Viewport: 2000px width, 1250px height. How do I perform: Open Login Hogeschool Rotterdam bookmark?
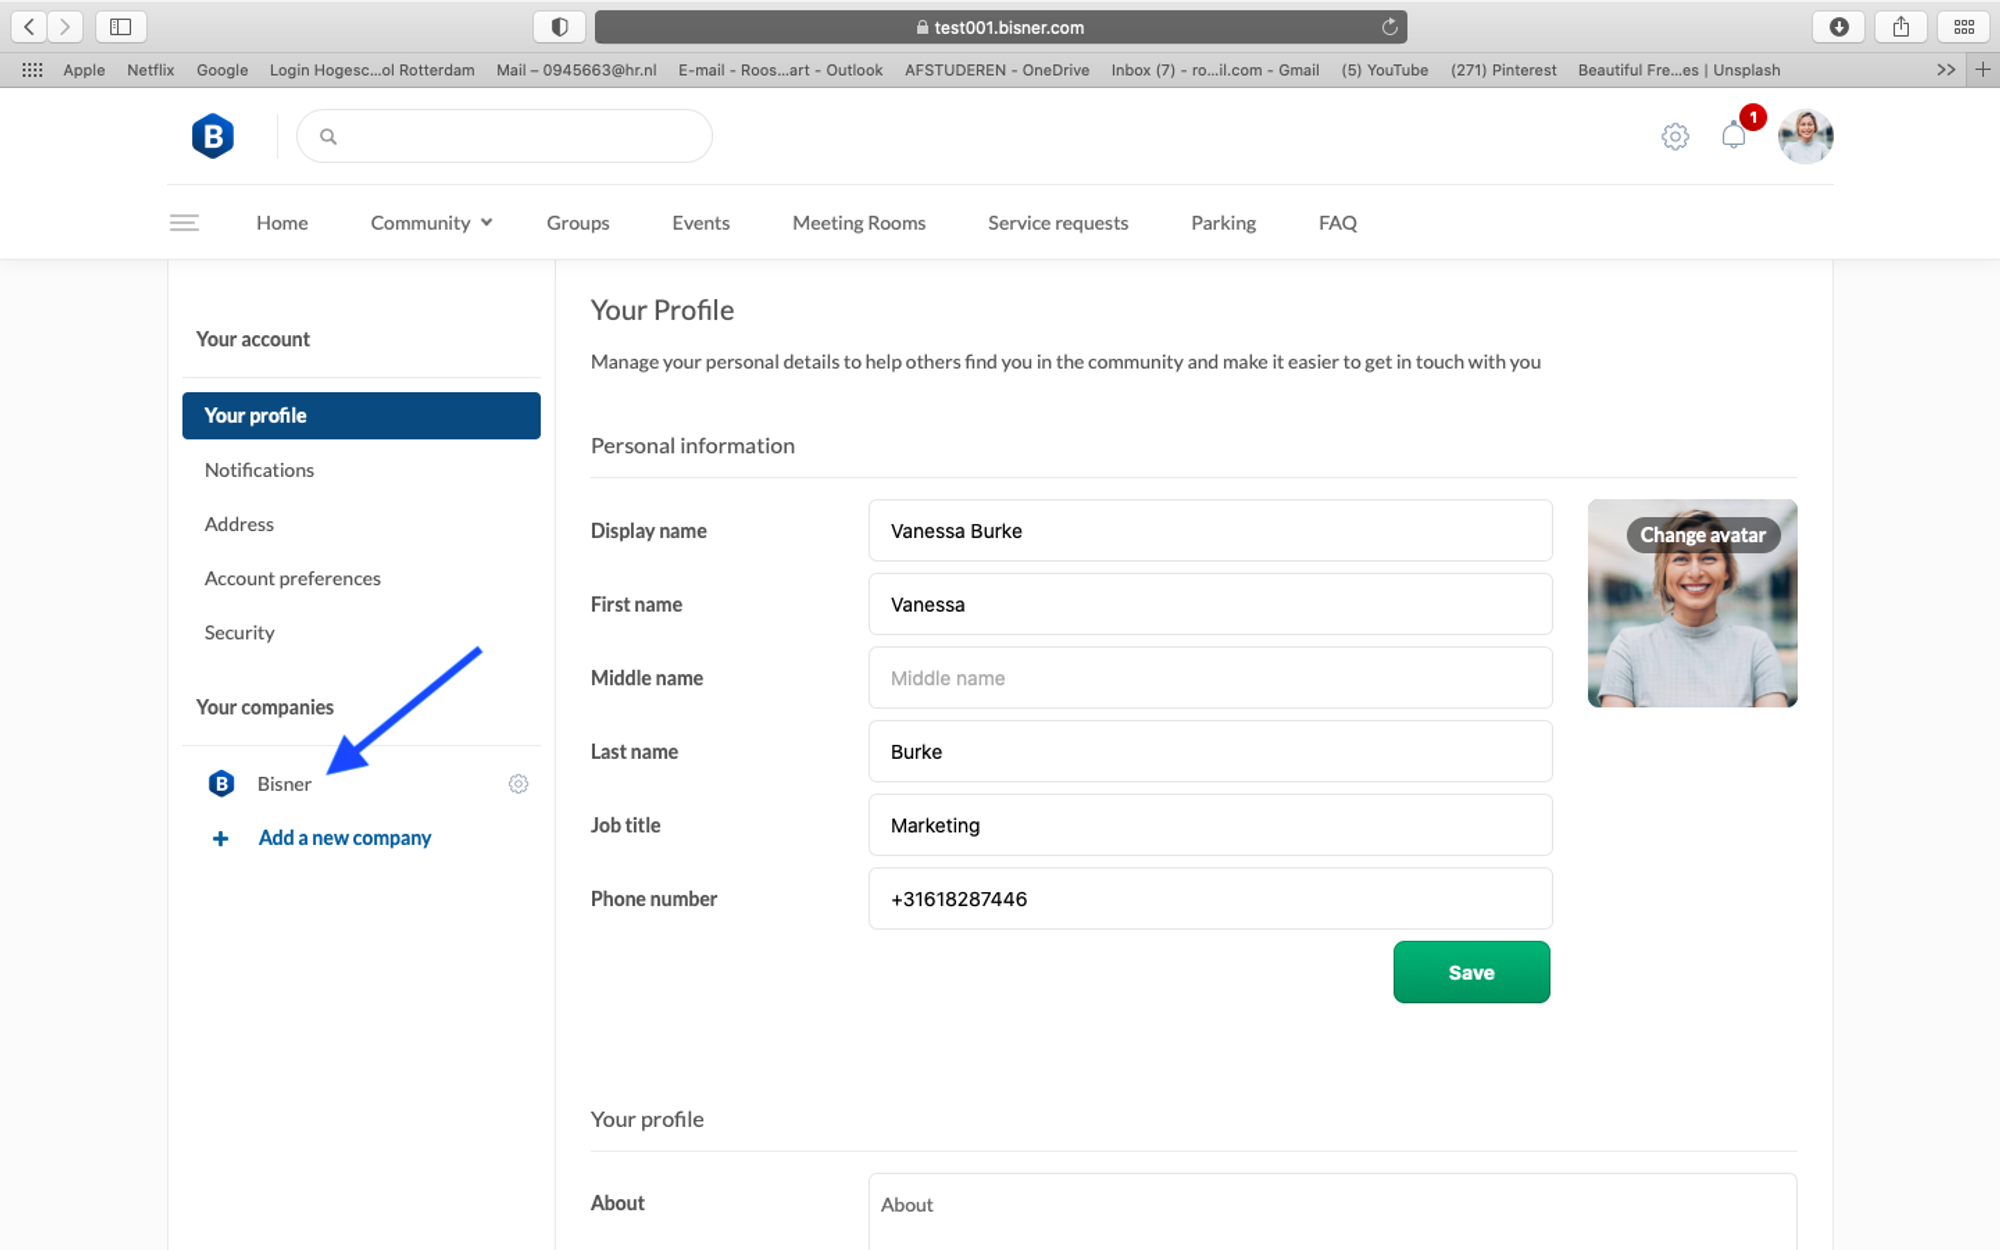coord(372,70)
